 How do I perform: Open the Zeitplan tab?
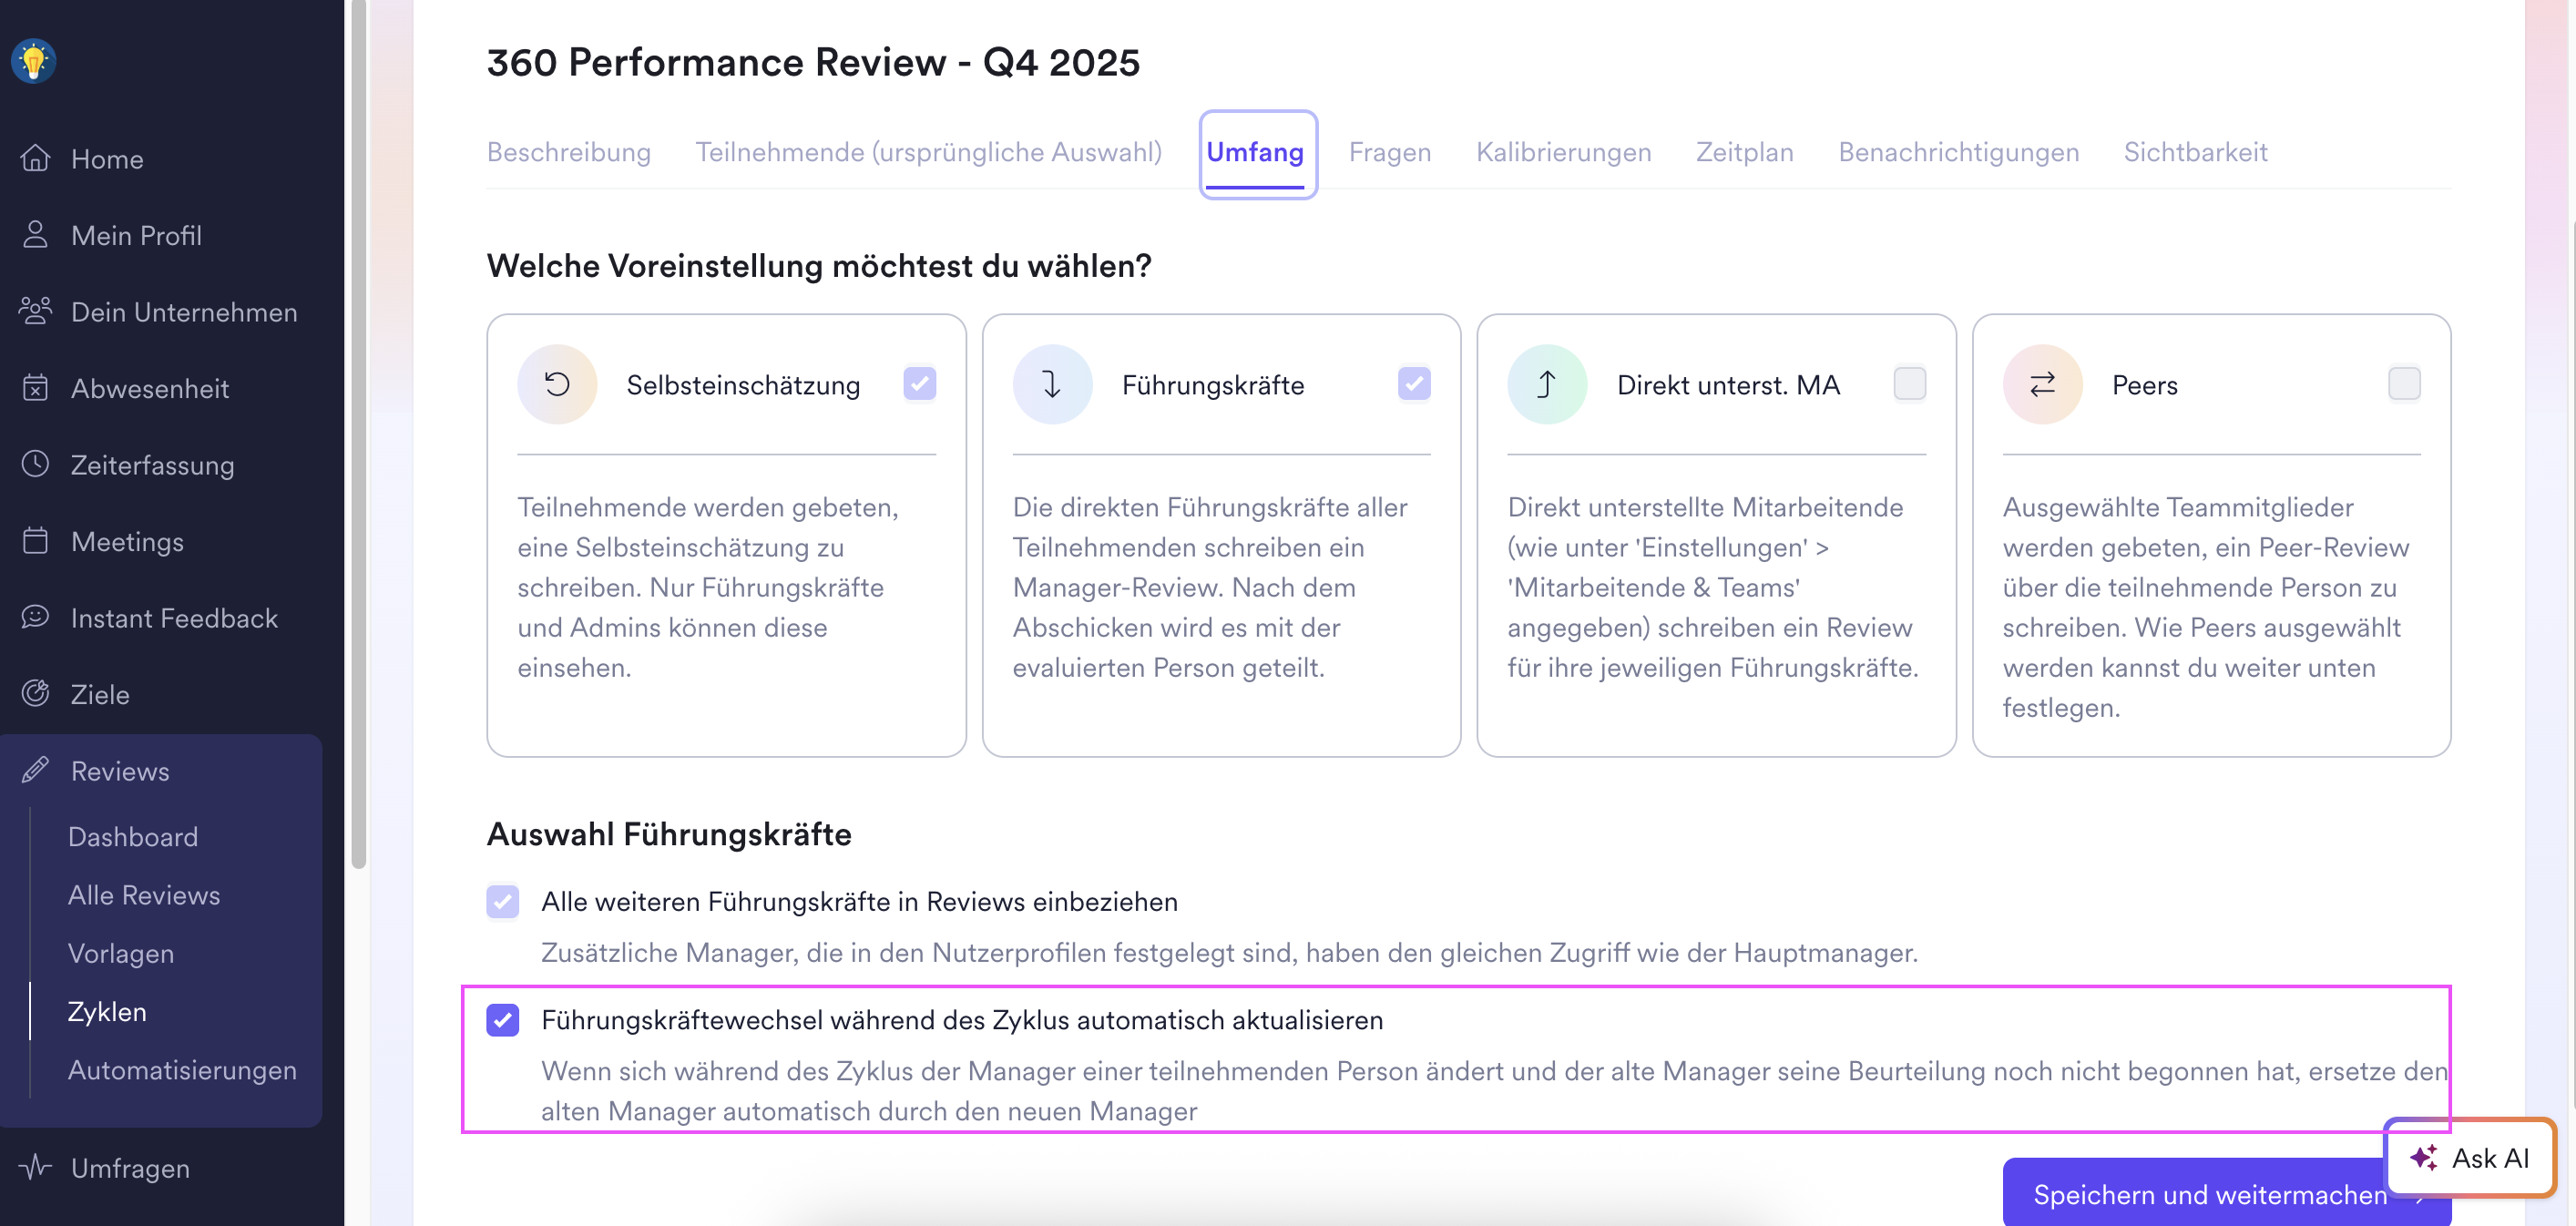click(x=1744, y=152)
